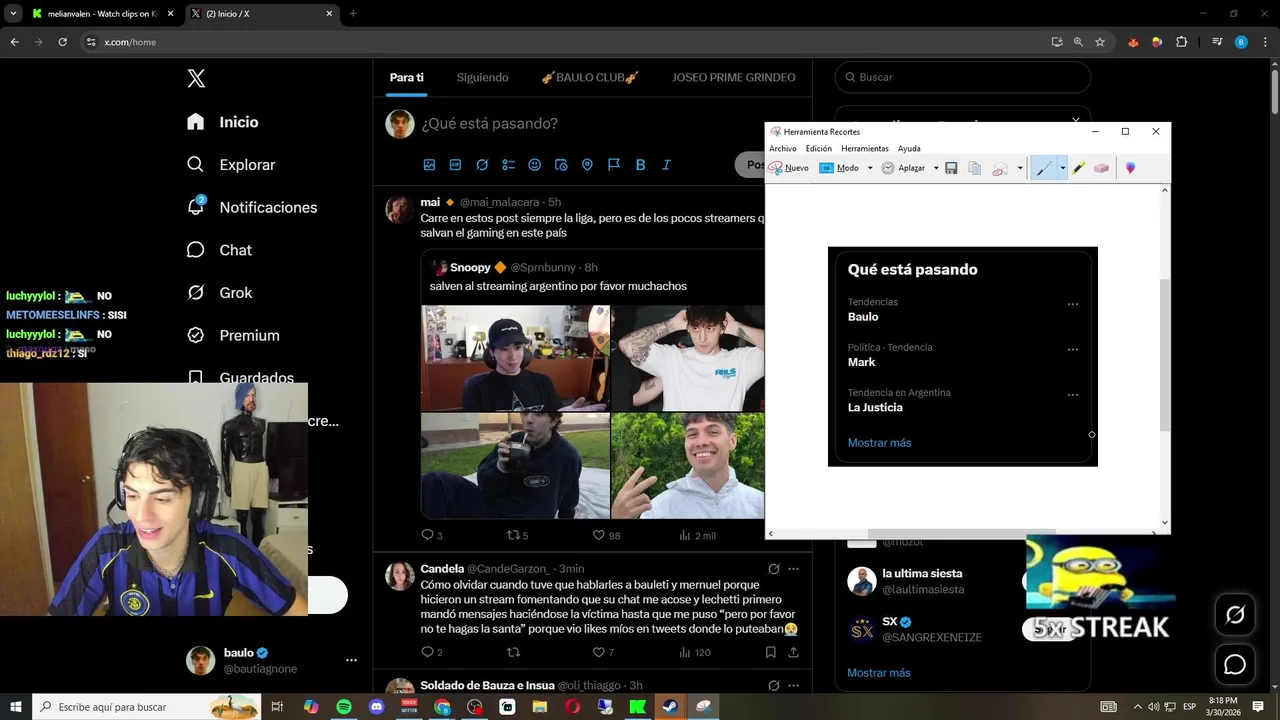The image size is (1280, 720).
Task: Open Notificaciones in X sidebar
Action: (x=252, y=207)
